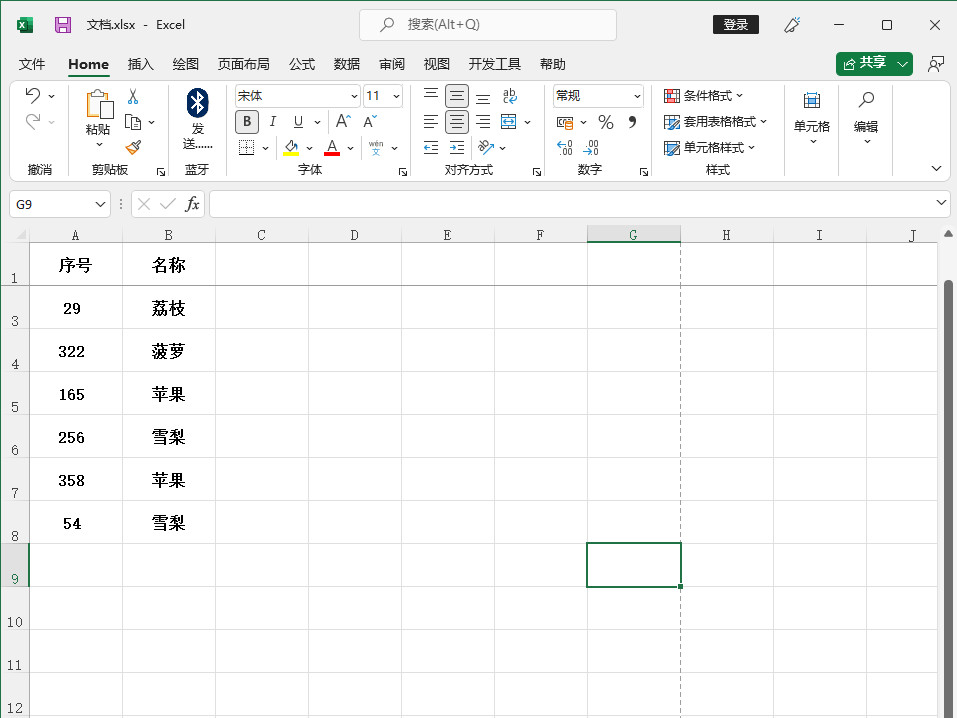Image resolution: width=957 pixels, height=718 pixels.
Task: Switch to the 页面布局 tab
Action: [x=244, y=64]
